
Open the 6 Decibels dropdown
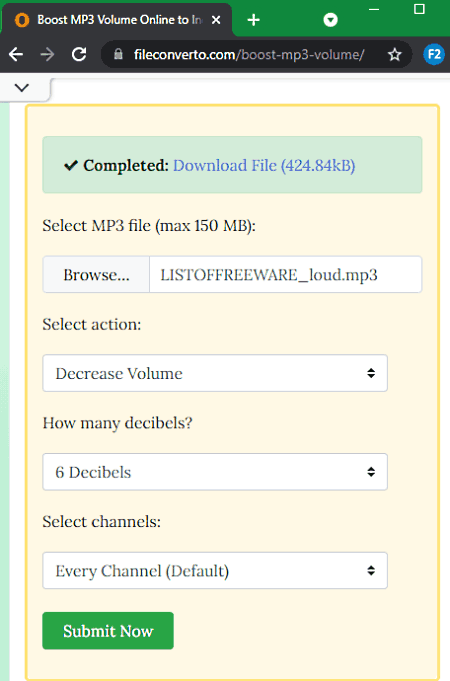click(215, 472)
